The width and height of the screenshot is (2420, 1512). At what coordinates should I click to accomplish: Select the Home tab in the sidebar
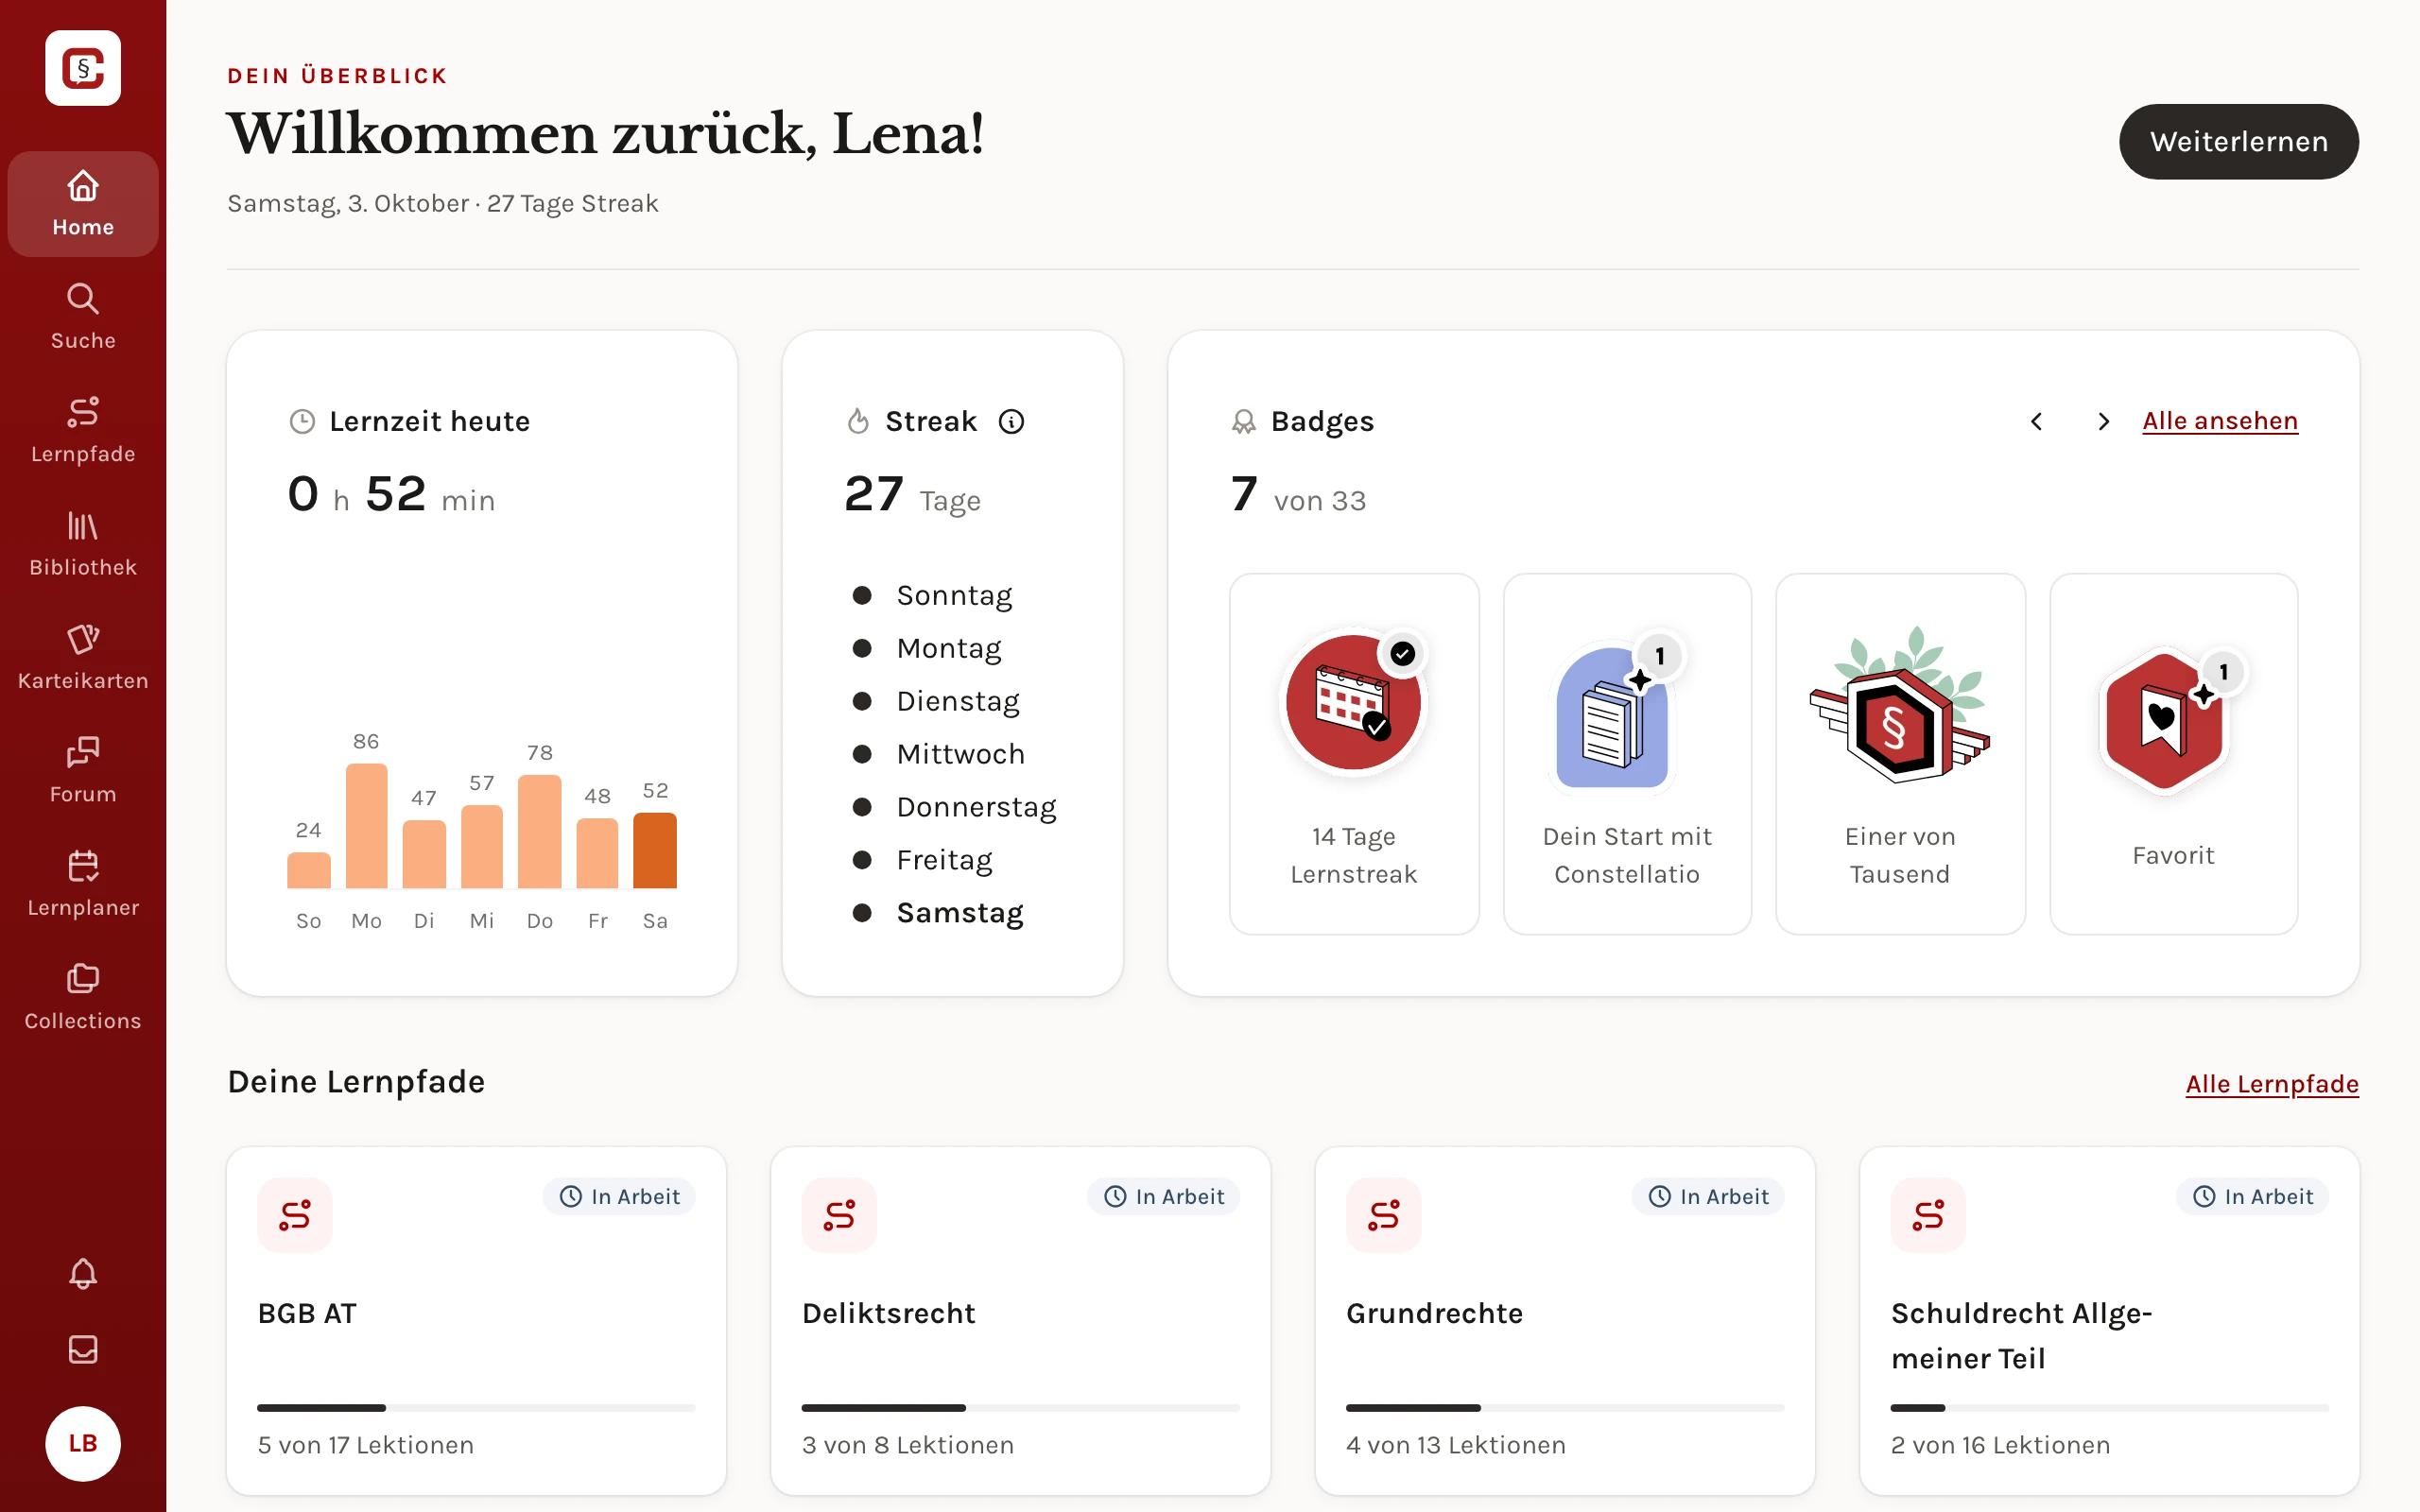tap(83, 204)
